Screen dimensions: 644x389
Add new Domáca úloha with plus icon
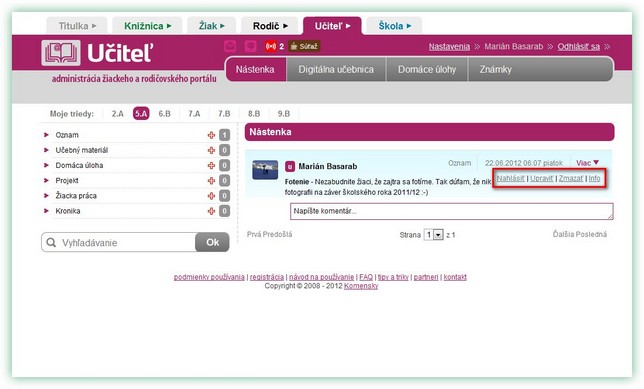pos(211,166)
